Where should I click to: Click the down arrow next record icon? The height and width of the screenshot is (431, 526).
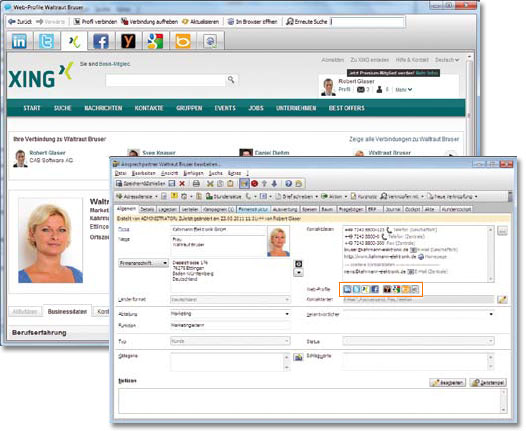(x=274, y=183)
